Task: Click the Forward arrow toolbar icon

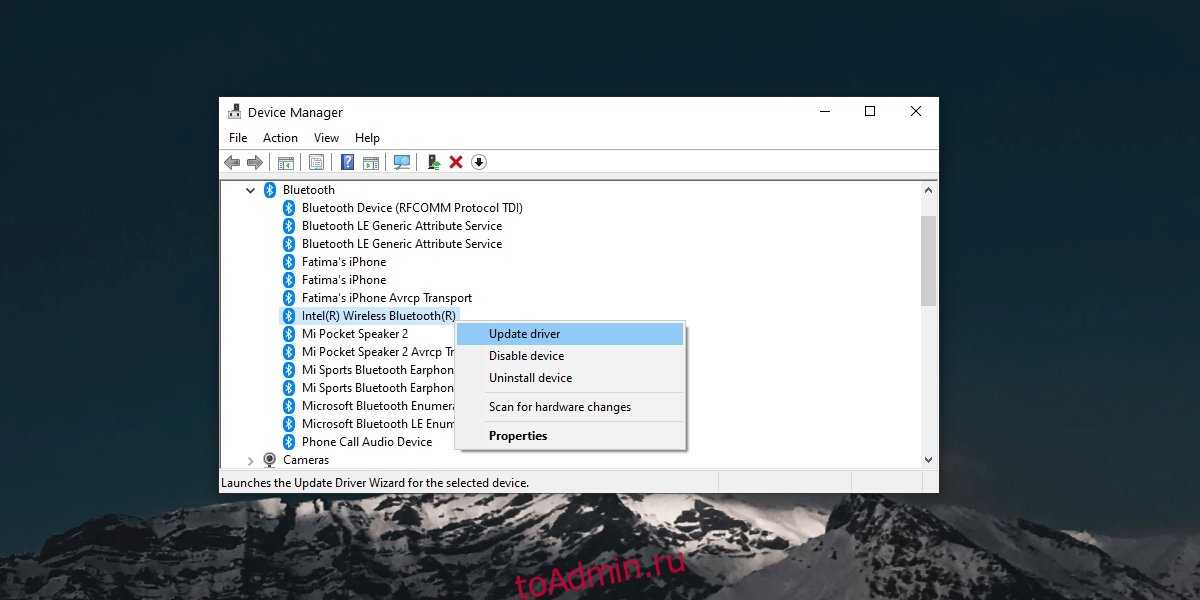Action: coord(255,162)
